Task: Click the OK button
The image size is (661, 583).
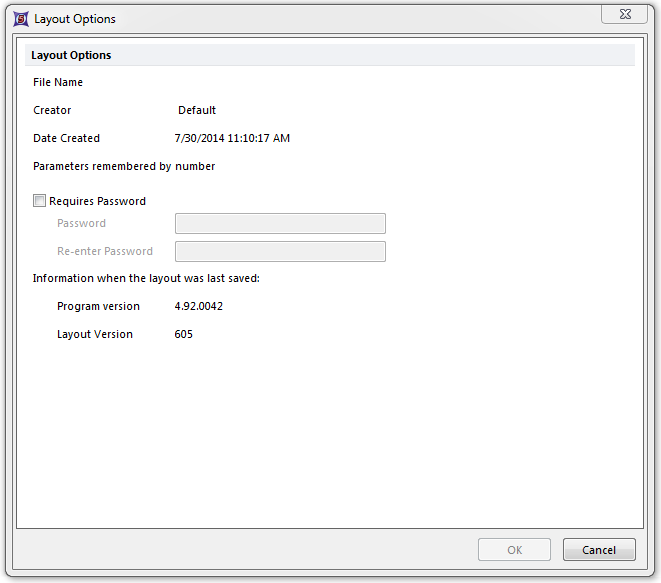Action: coord(514,550)
